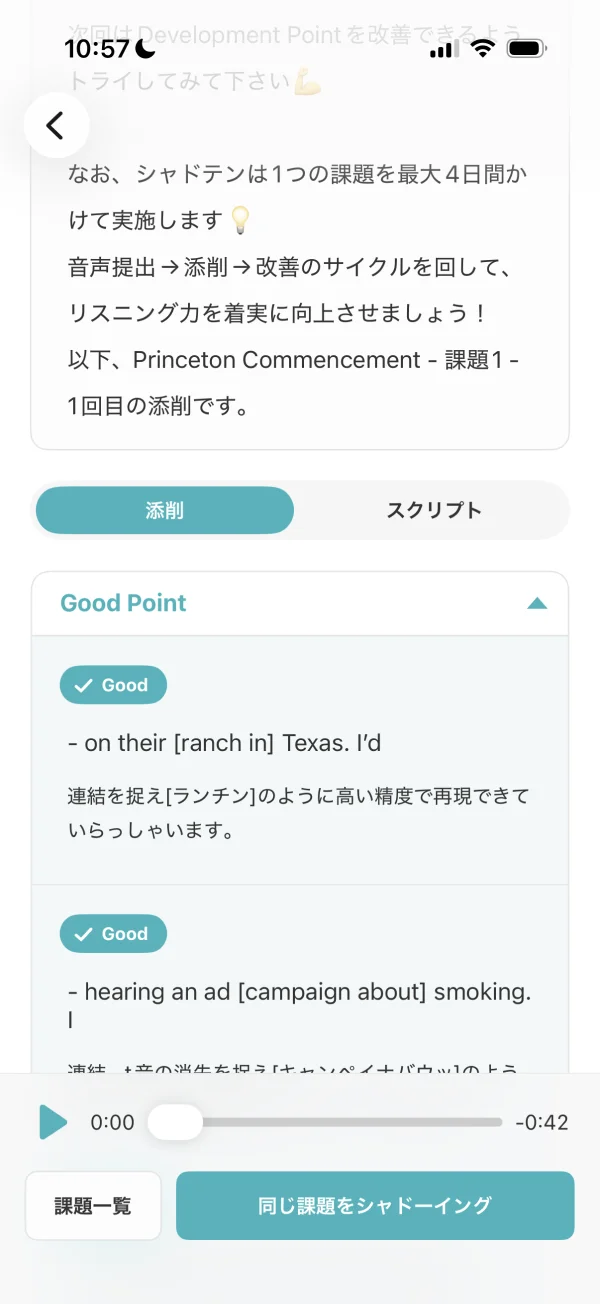Click the second Good badge
Screen dimensions: 600x1304
click(x=113, y=934)
